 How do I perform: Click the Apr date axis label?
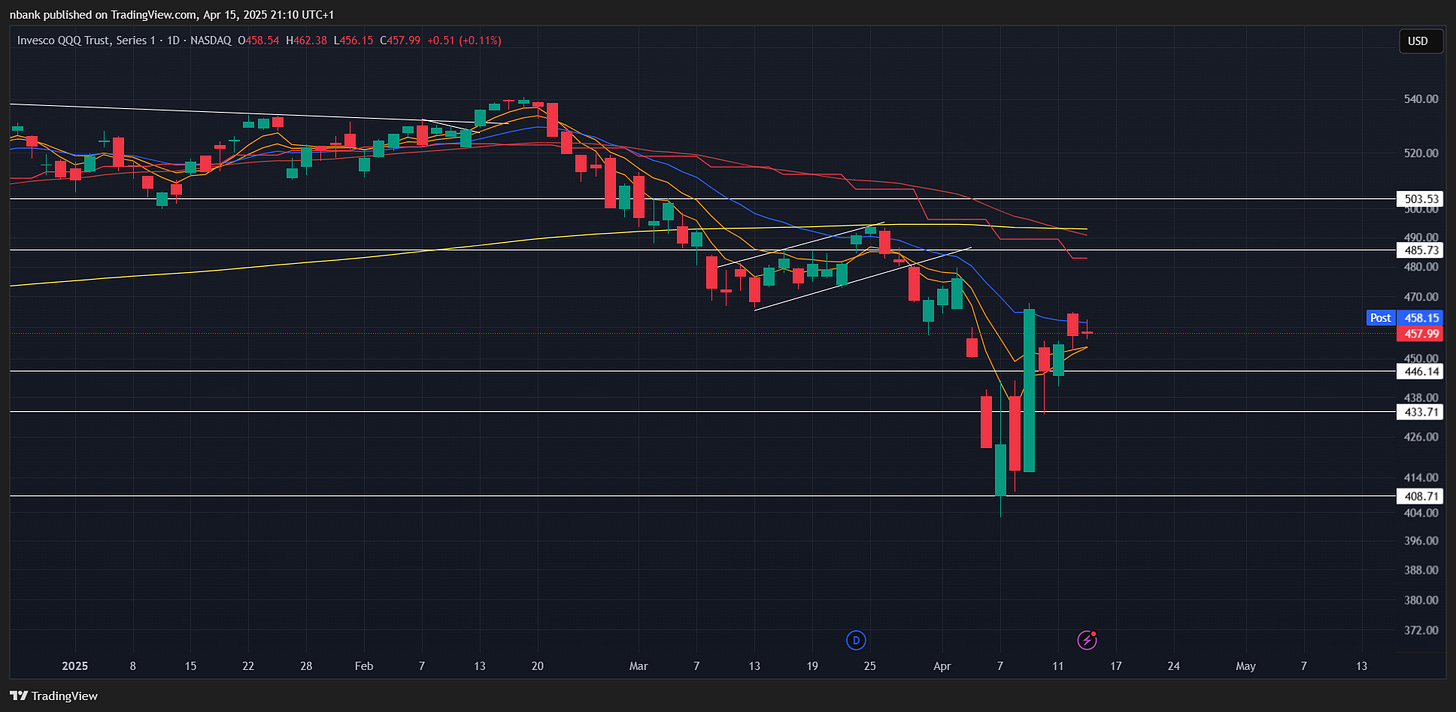coord(943,665)
